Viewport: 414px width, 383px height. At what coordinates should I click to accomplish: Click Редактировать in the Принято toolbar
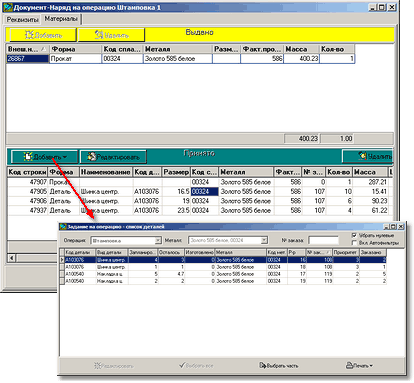[x=113, y=157]
